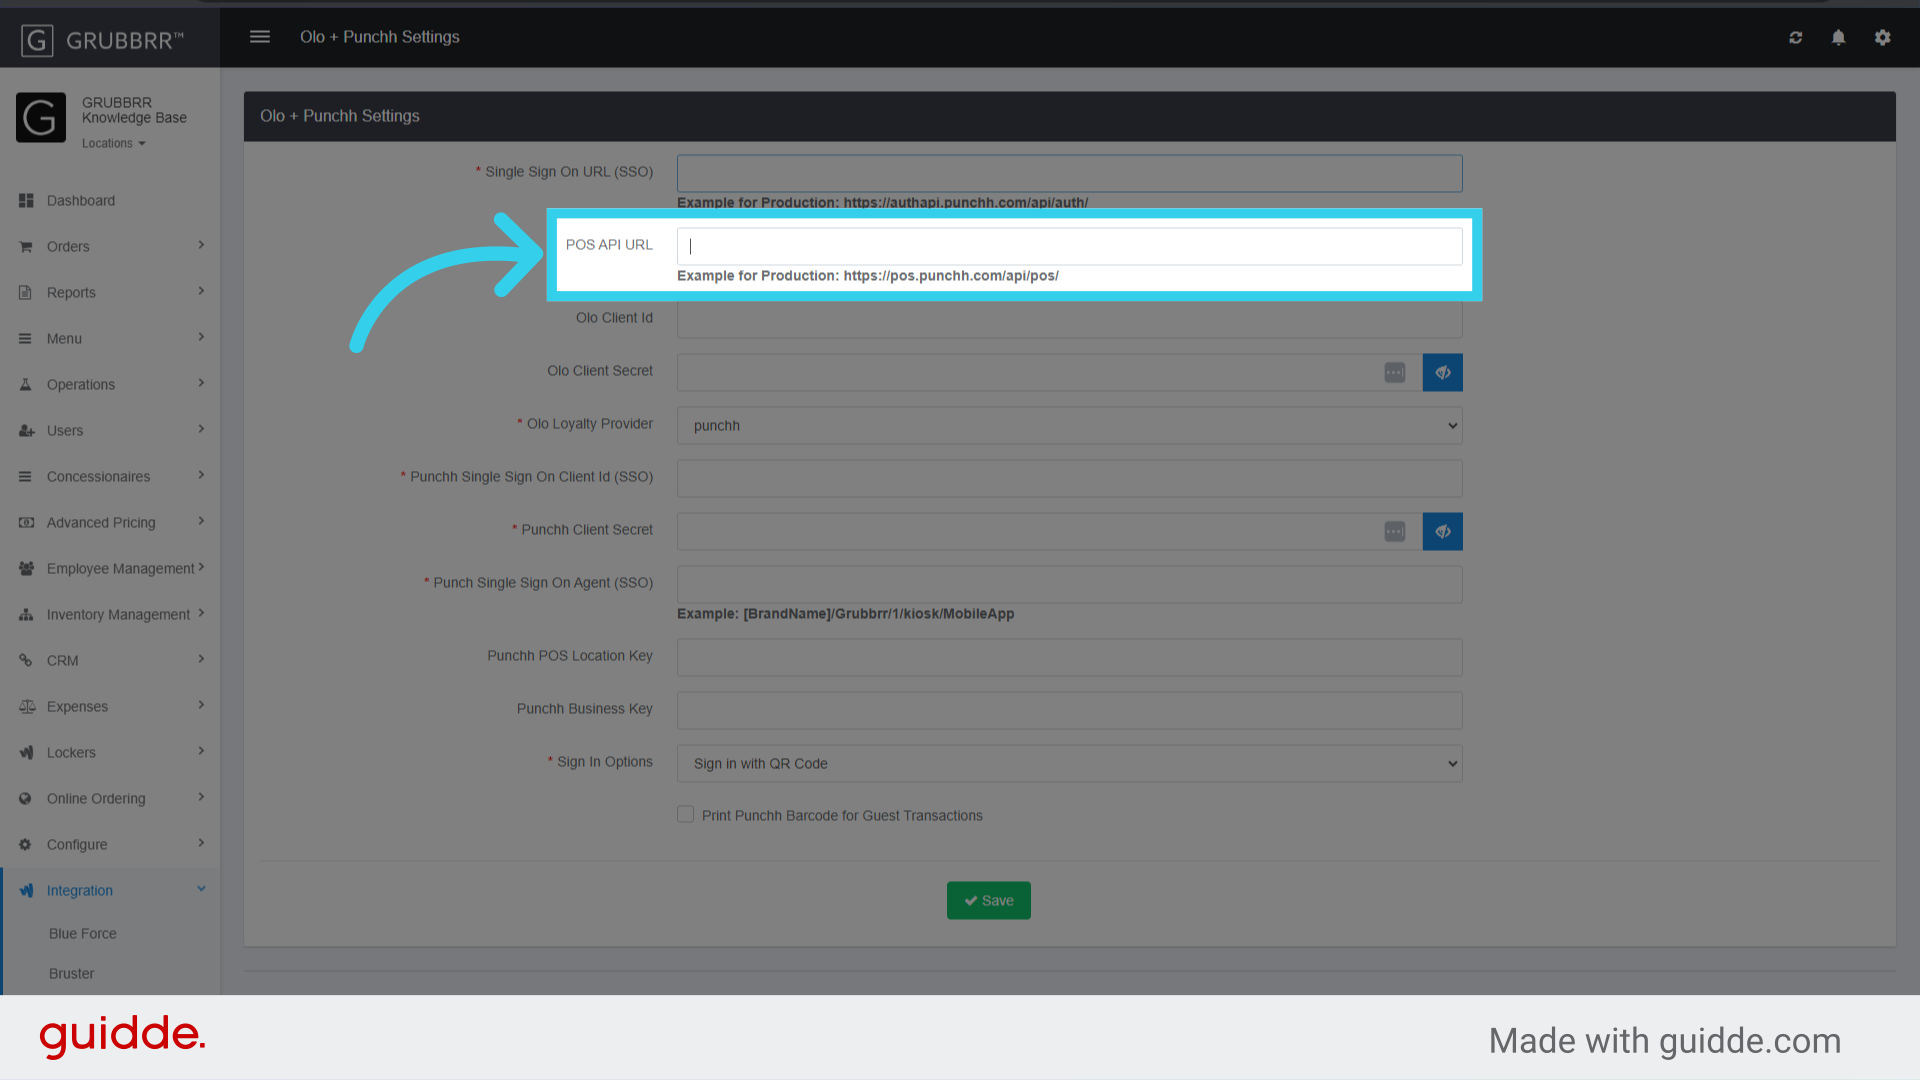Open the Locations dropdown

pyautogui.click(x=113, y=144)
